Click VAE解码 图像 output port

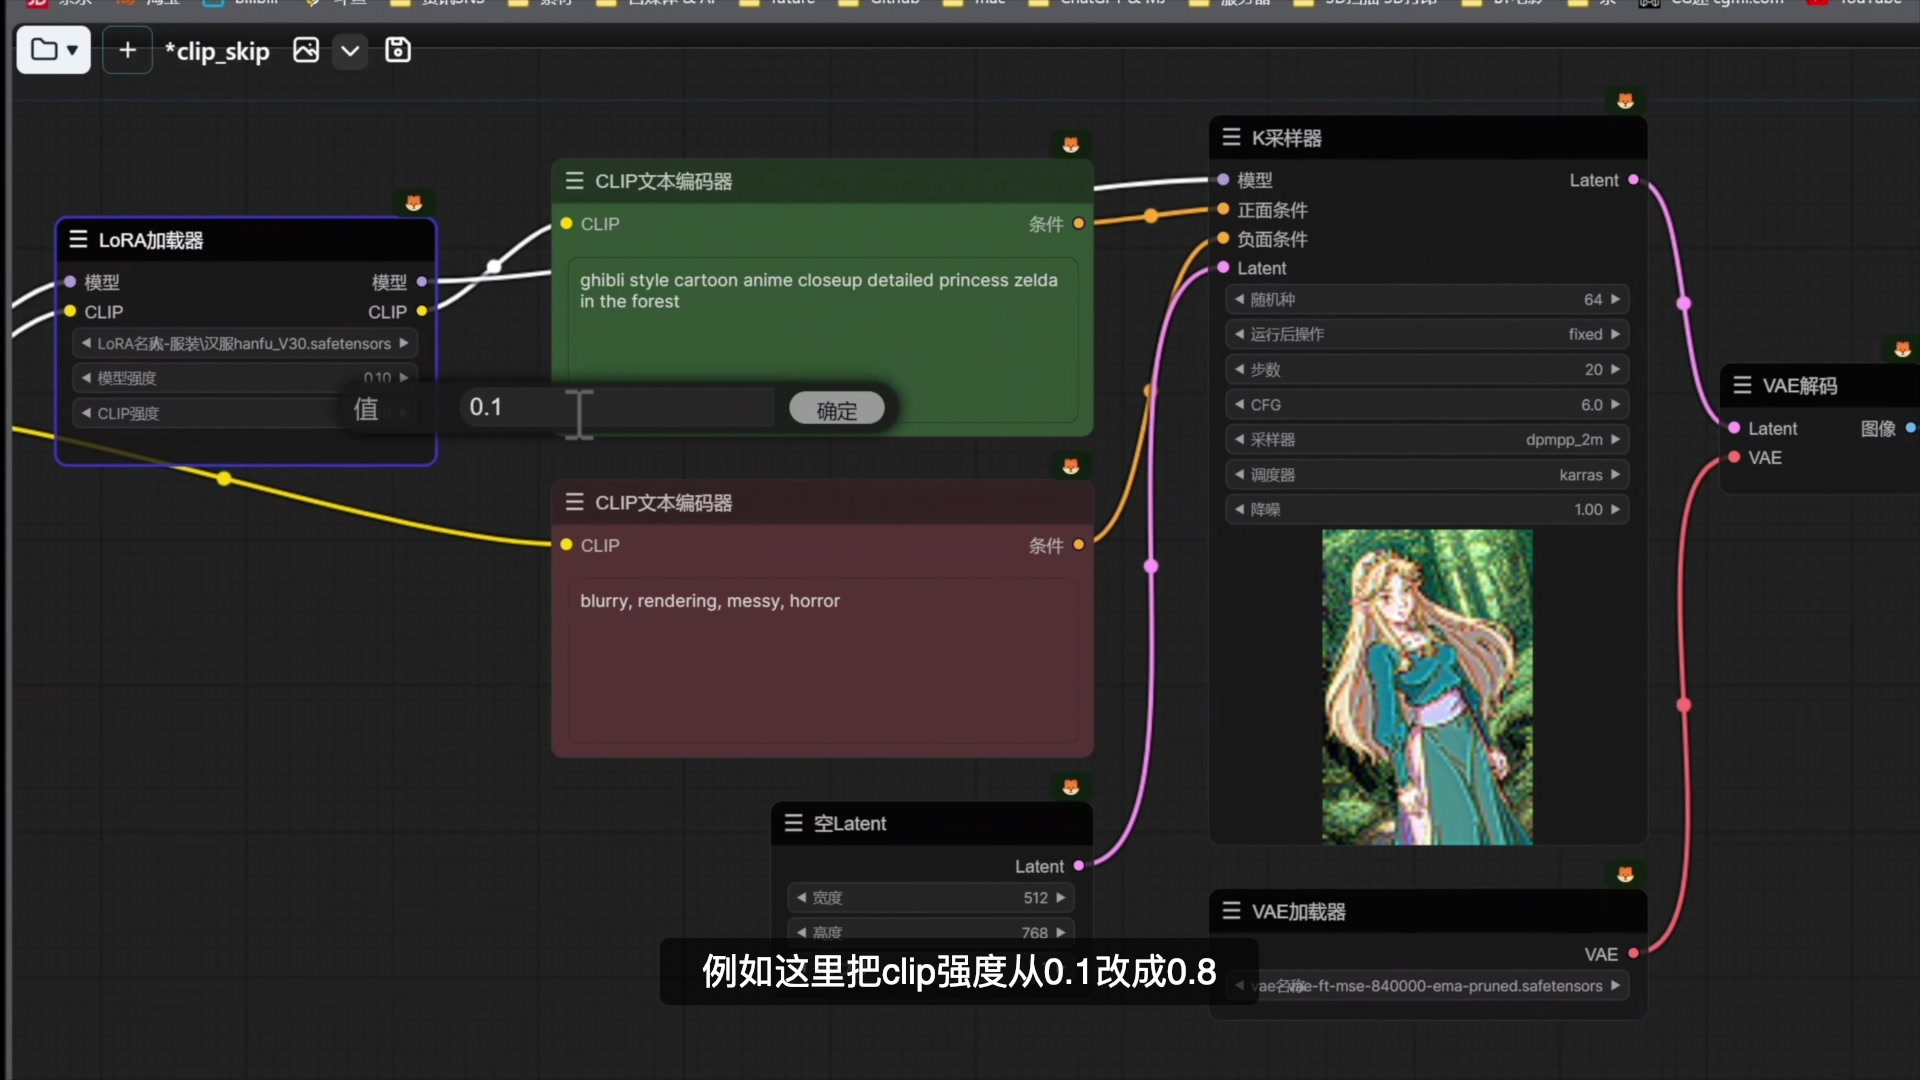1910,428
